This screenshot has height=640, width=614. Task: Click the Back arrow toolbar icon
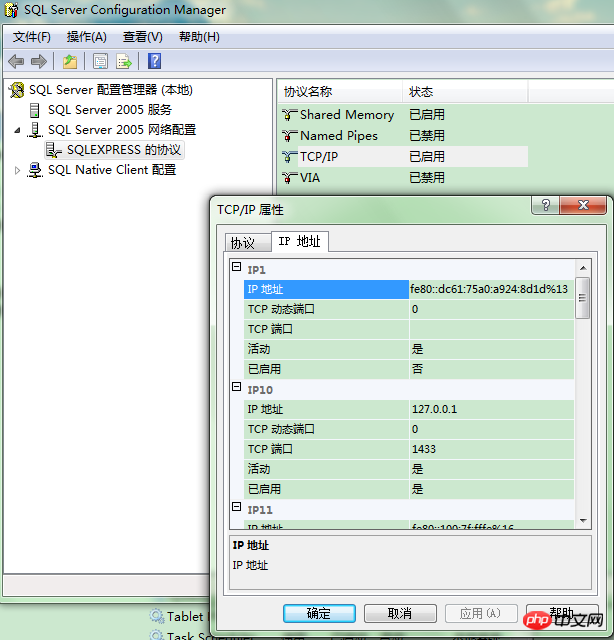[16, 62]
